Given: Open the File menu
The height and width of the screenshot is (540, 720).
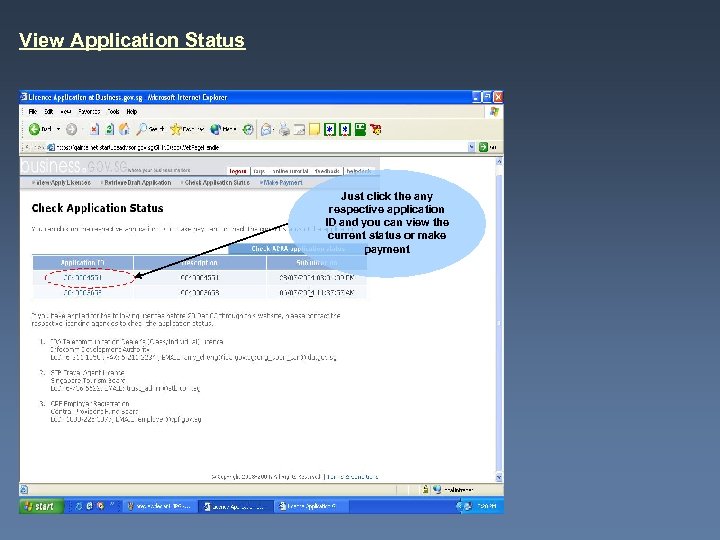Looking at the screenshot, I should pyautogui.click(x=33, y=112).
